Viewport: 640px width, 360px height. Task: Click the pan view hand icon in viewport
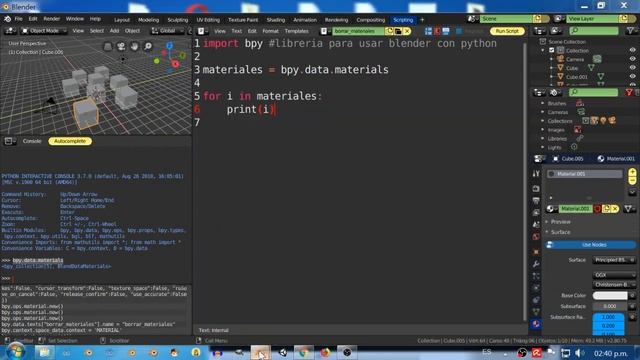(135, 47)
